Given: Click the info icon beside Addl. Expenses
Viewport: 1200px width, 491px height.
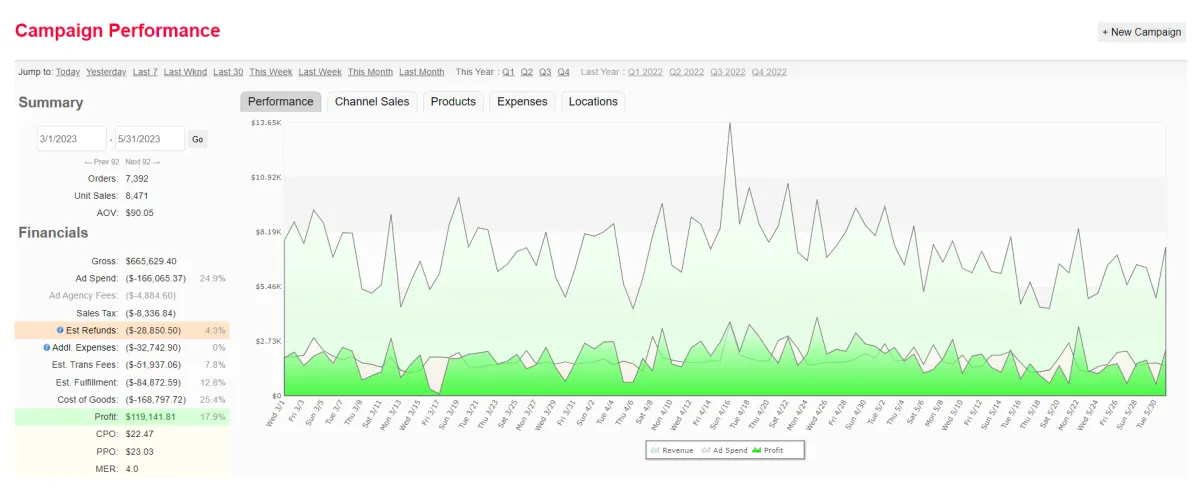Looking at the screenshot, I should [x=47, y=347].
